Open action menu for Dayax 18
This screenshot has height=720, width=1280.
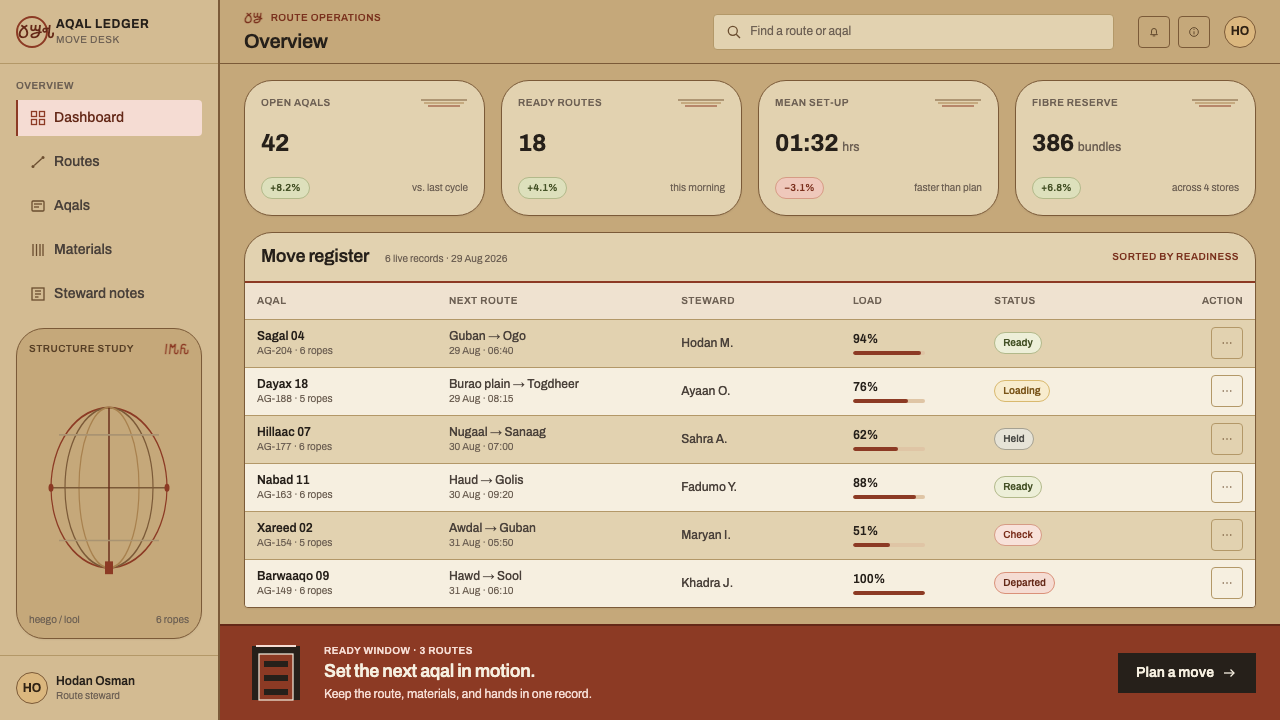point(1227,391)
